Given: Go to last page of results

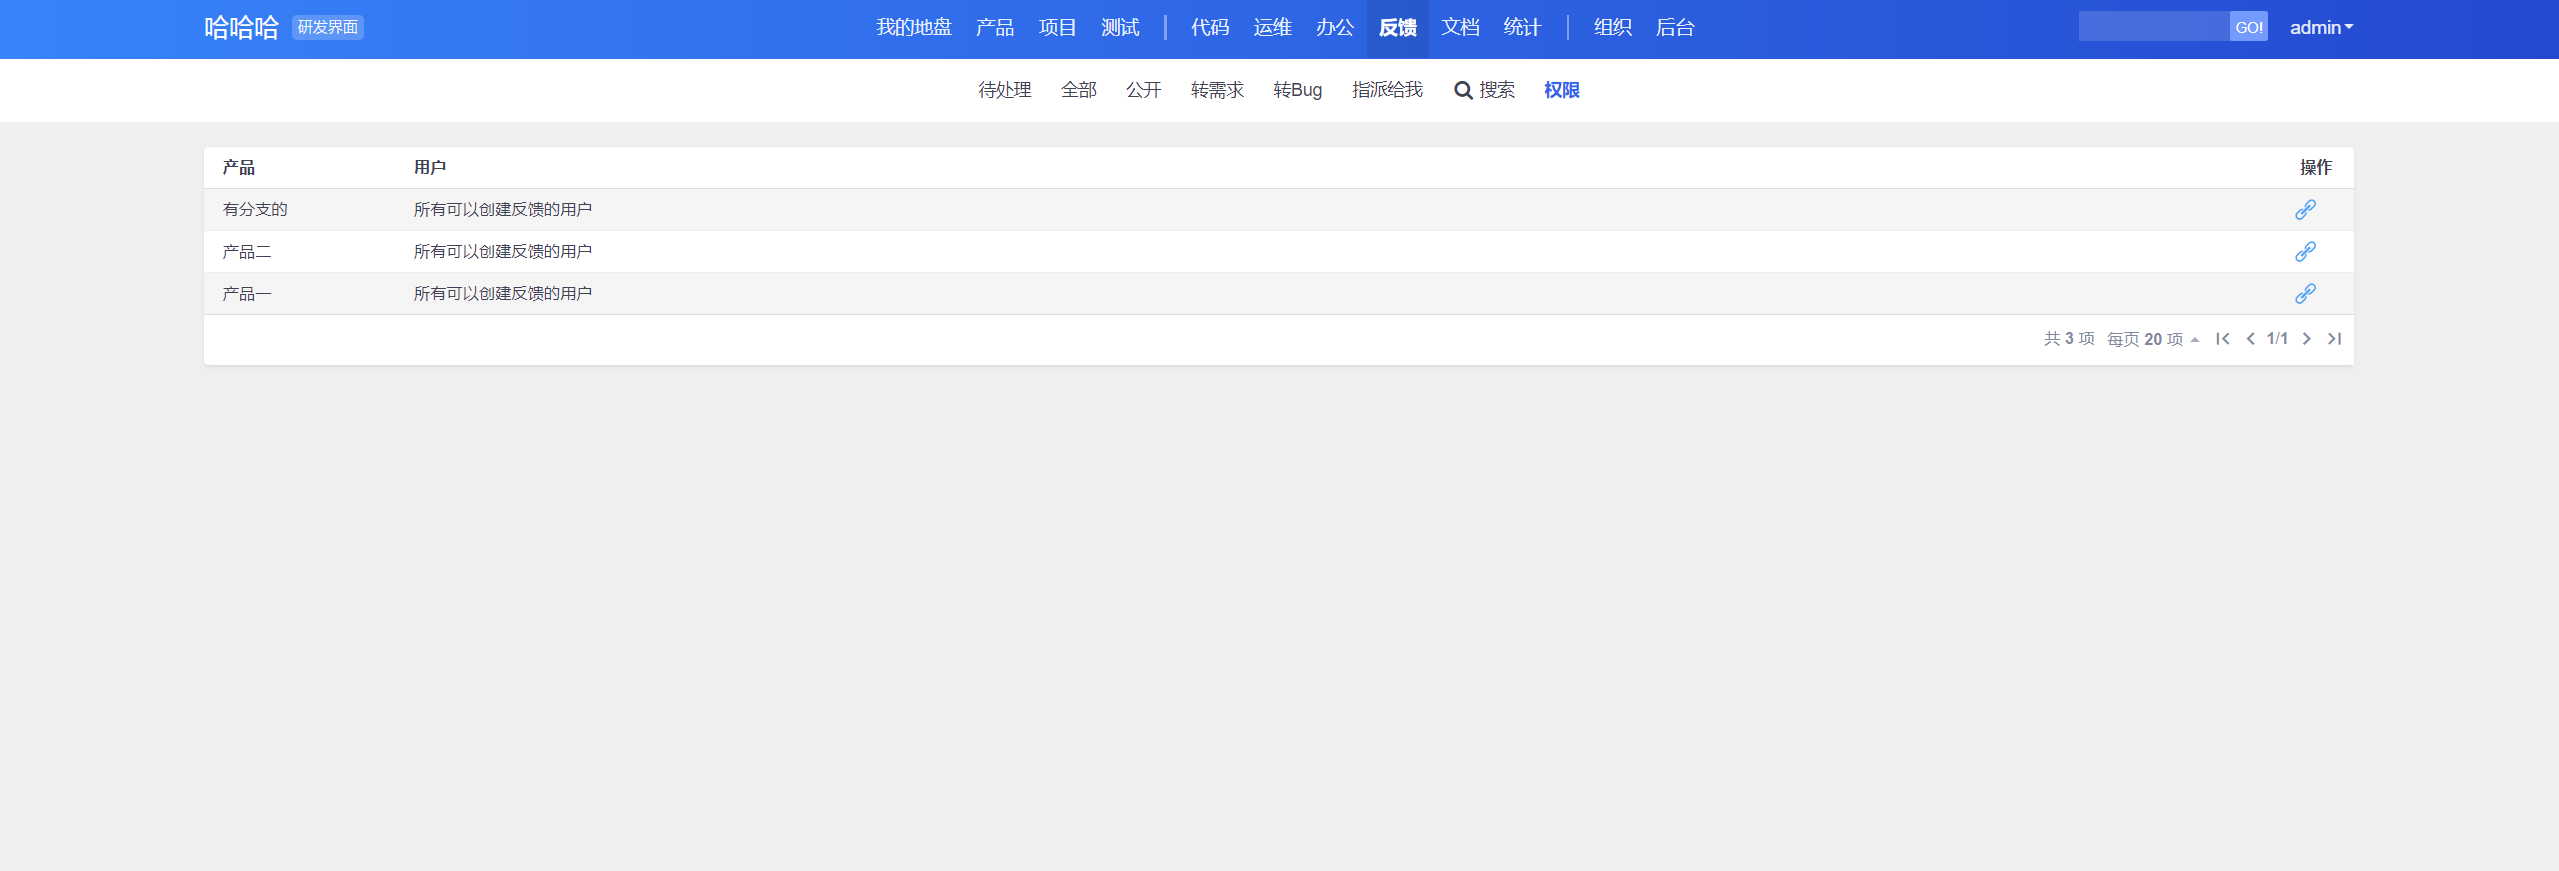Looking at the screenshot, I should pyautogui.click(x=2334, y=339).
